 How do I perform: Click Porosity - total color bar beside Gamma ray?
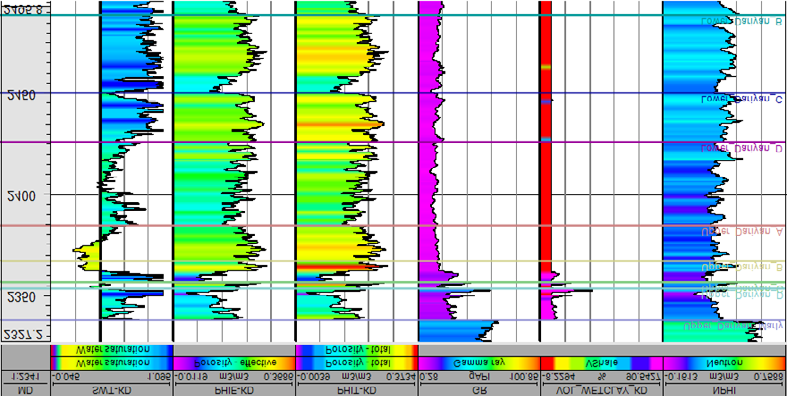coord(356,363)
